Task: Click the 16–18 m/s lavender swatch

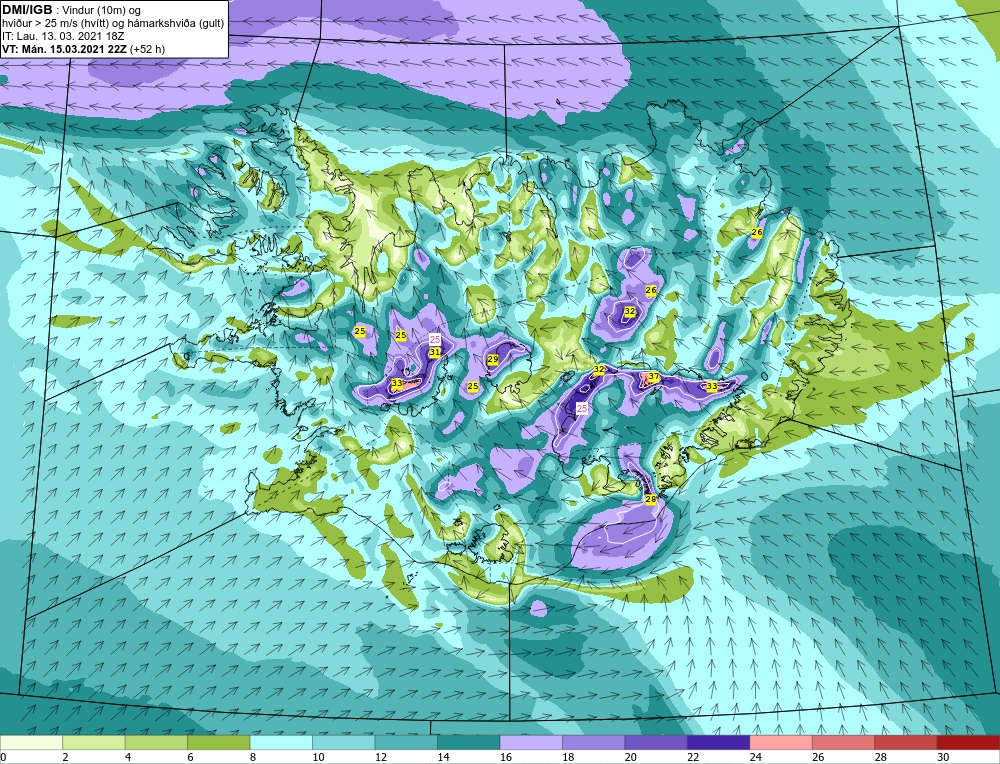Action: (531, 743)
